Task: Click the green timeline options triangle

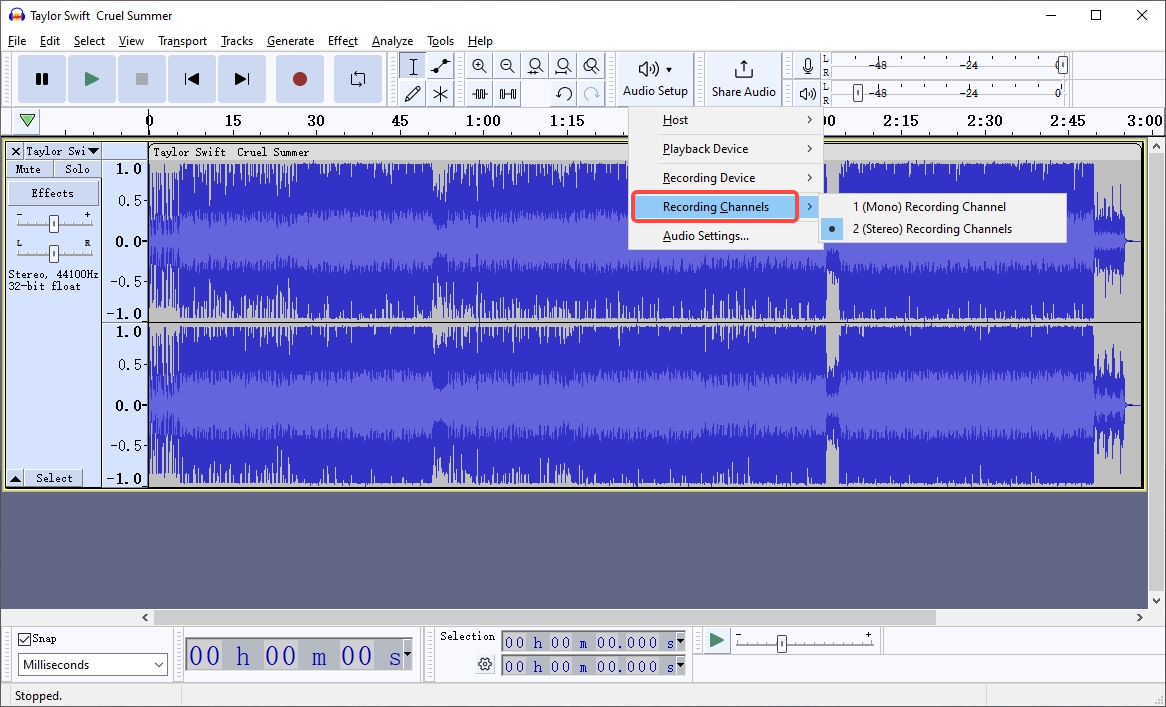Action: 28,120
